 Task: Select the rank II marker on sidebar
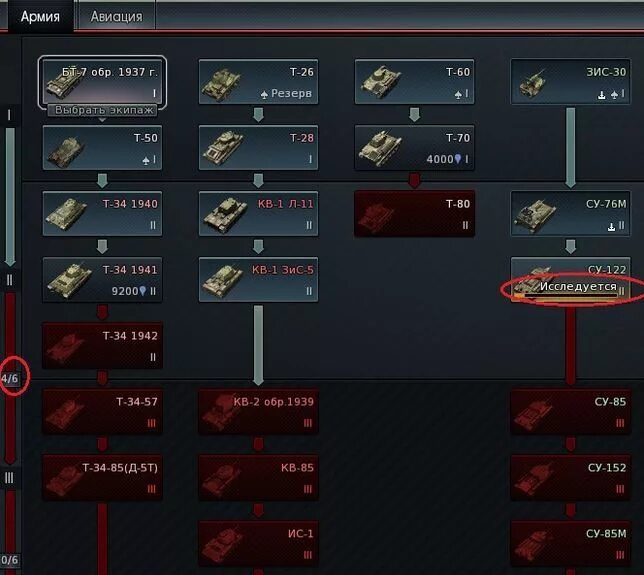(9, 280)
